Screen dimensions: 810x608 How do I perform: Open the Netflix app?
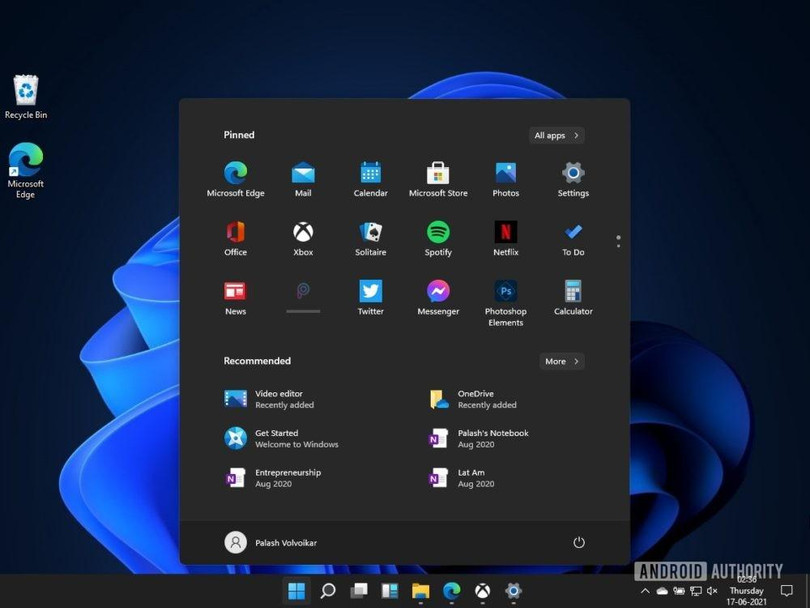click(505, 230)
